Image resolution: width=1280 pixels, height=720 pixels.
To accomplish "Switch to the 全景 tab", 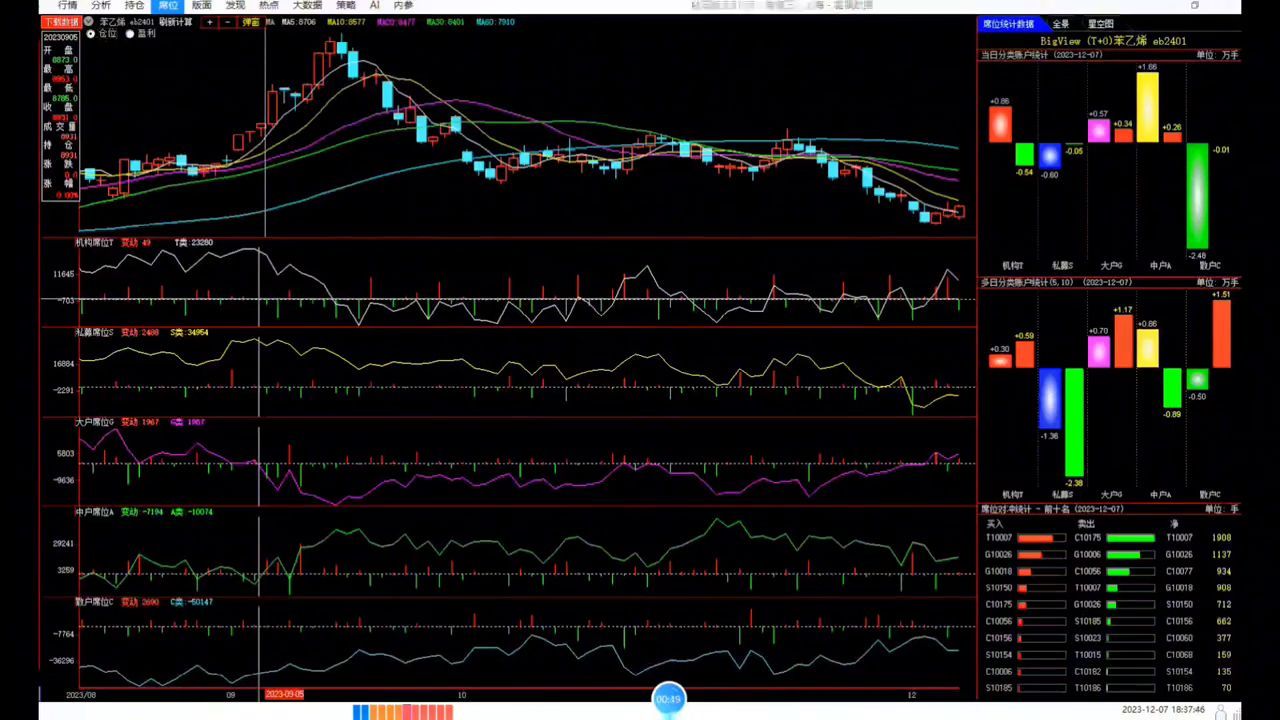I will [x=1061, y=24].
